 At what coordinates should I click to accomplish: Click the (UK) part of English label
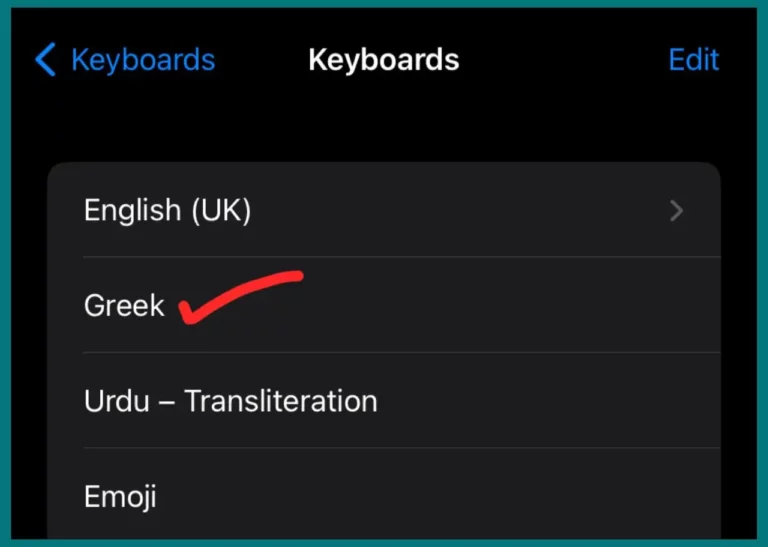(x=221, y=211)
